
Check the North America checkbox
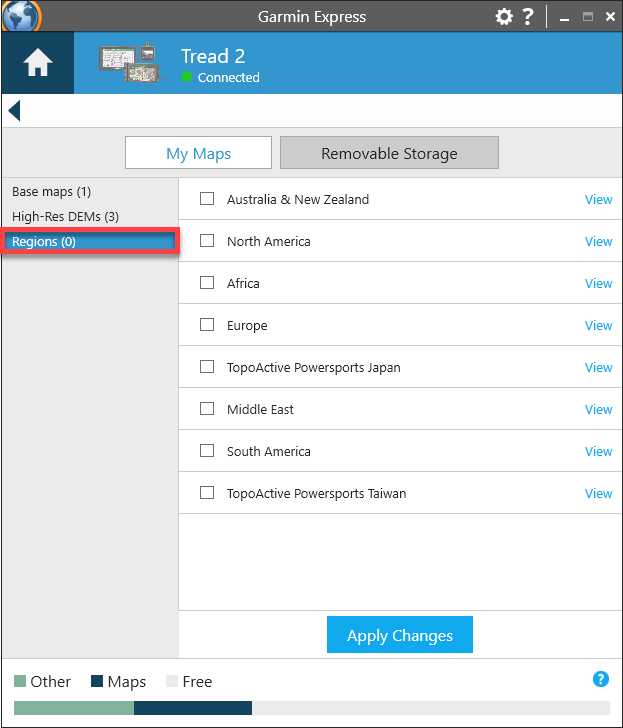coord(207,240)
